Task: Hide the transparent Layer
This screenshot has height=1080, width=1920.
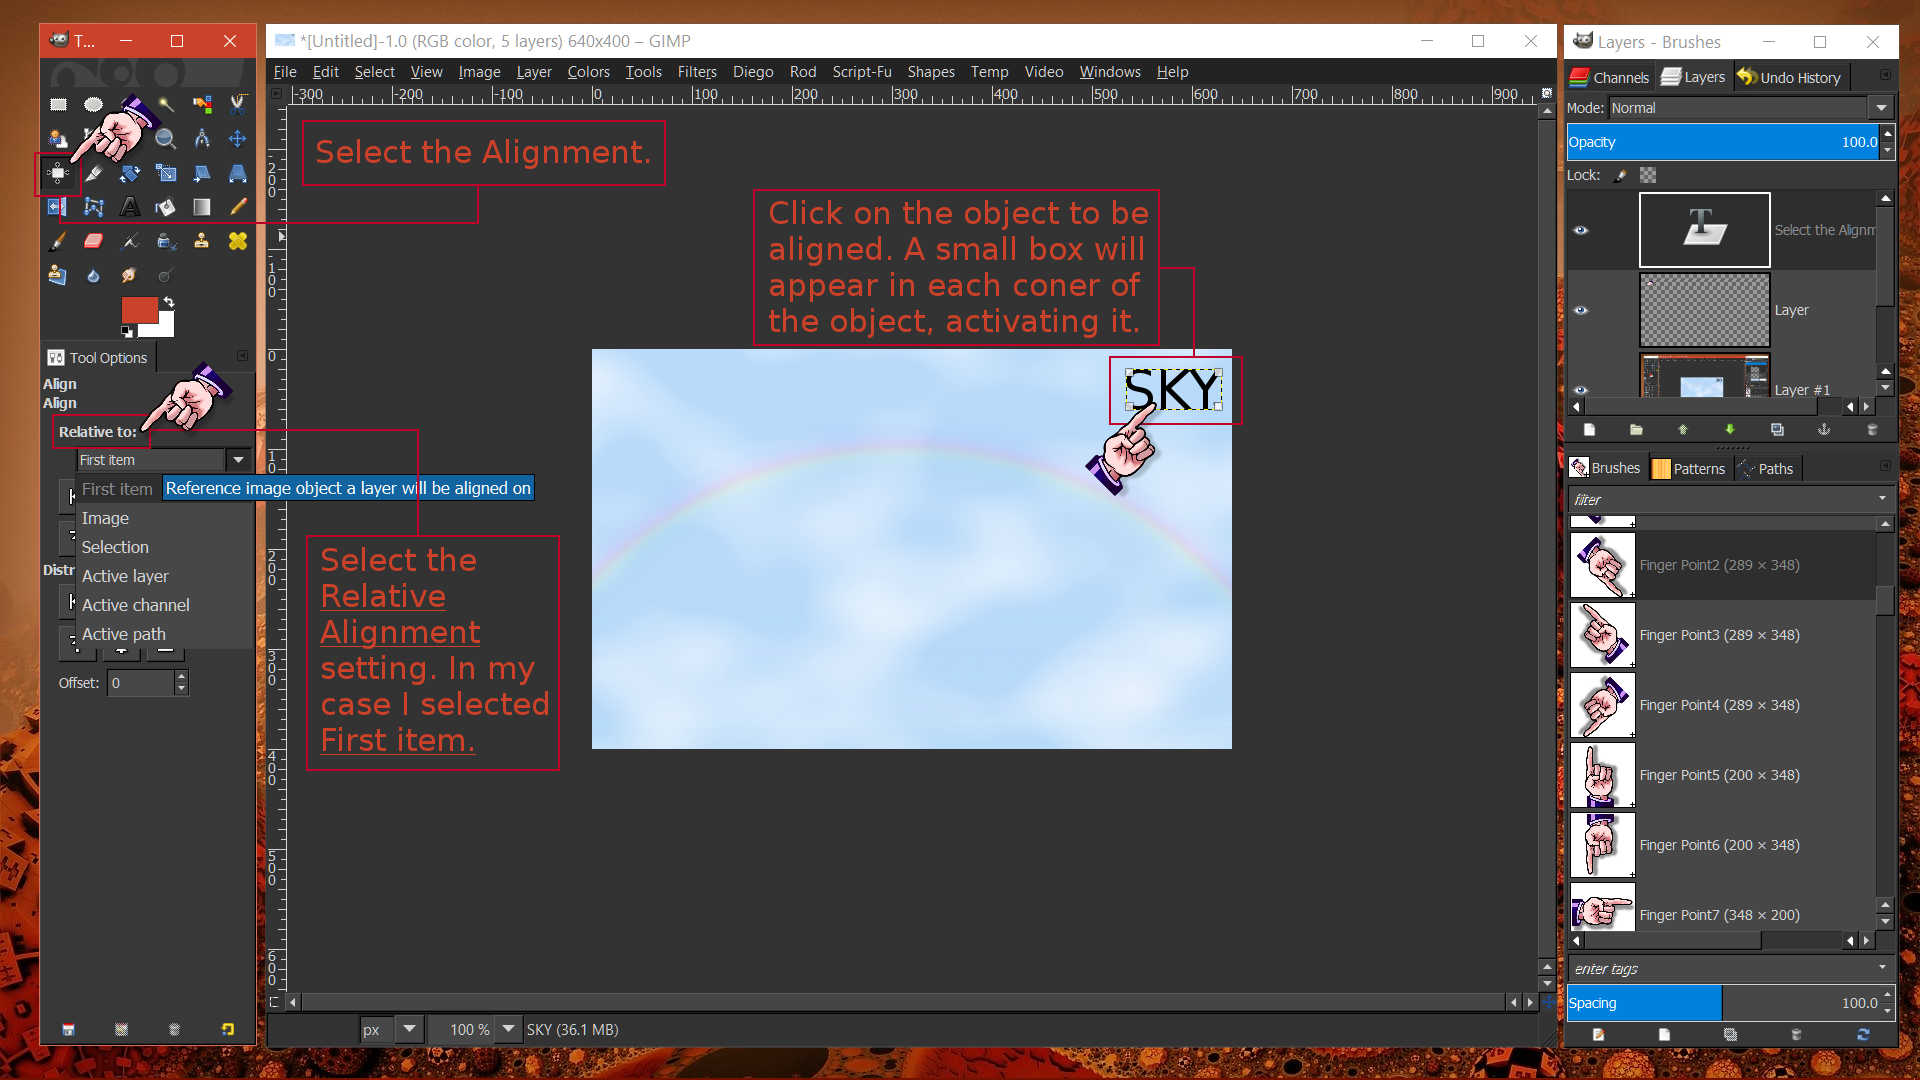Action: click(1582, 310)
